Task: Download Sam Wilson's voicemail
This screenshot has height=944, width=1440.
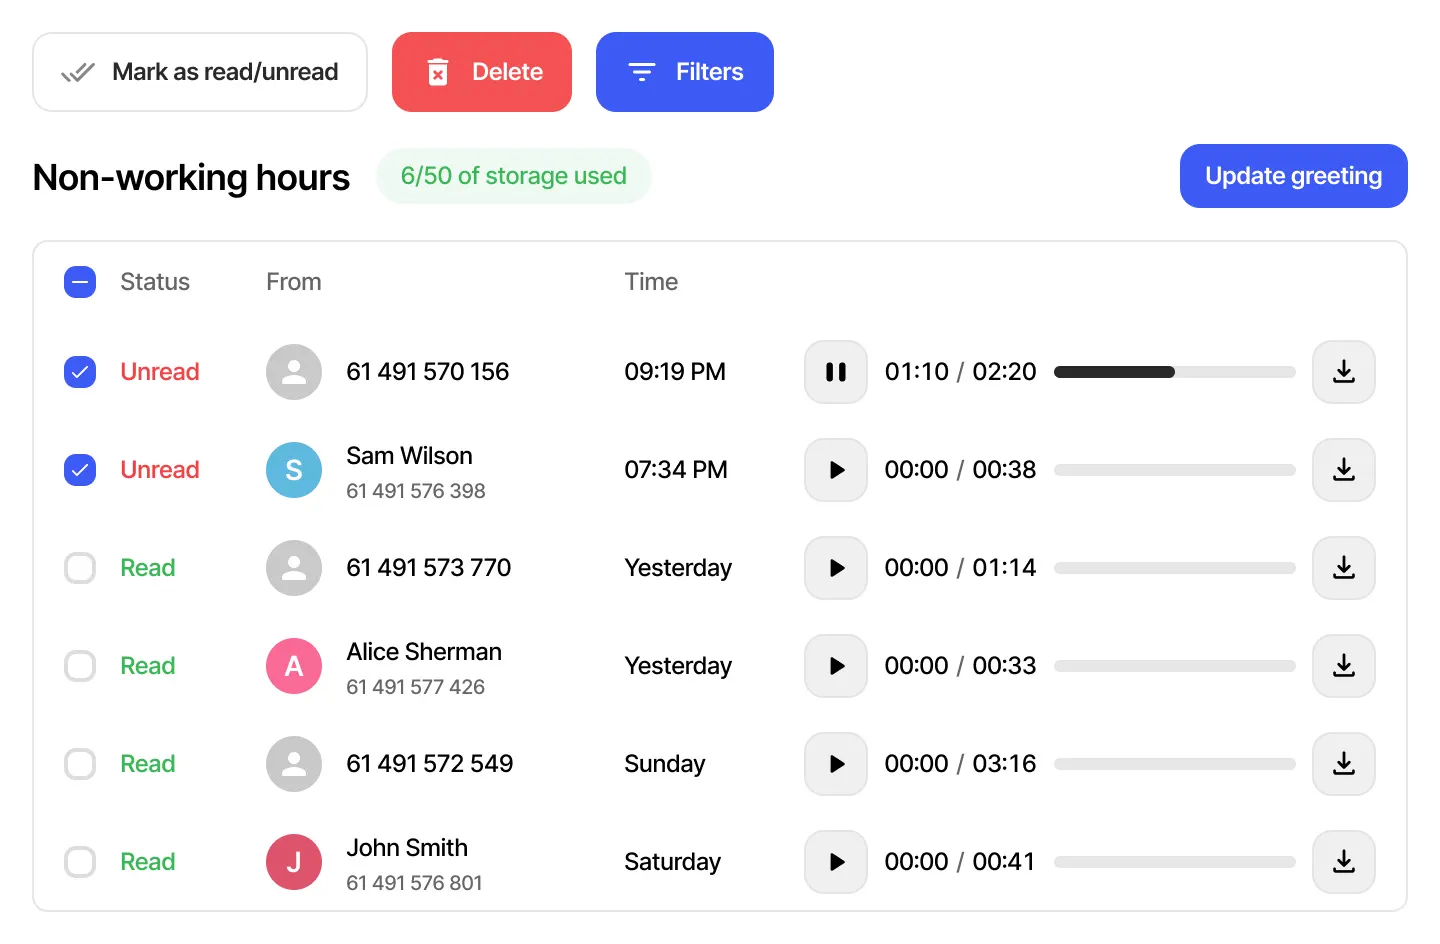Action: (x=1344, y=470)
